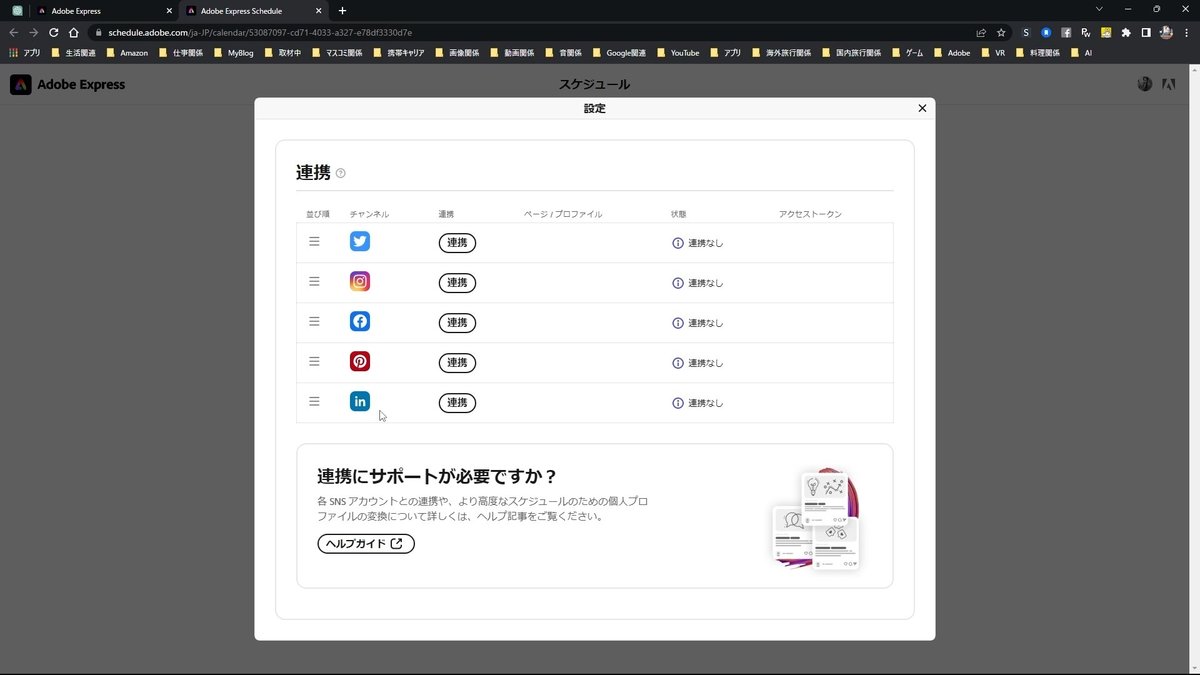Click the 連携 button in the Facebook row
Viewport: 1200px width, 675px height.
[x=457, y=323]
